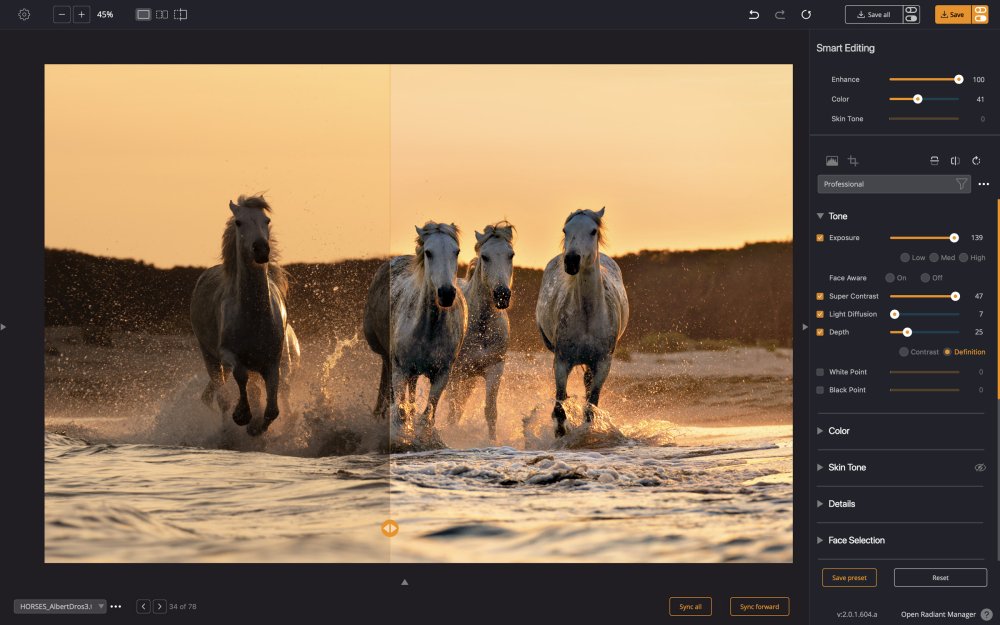
Task: Open help question mark icon
Action: coord(987,614)
